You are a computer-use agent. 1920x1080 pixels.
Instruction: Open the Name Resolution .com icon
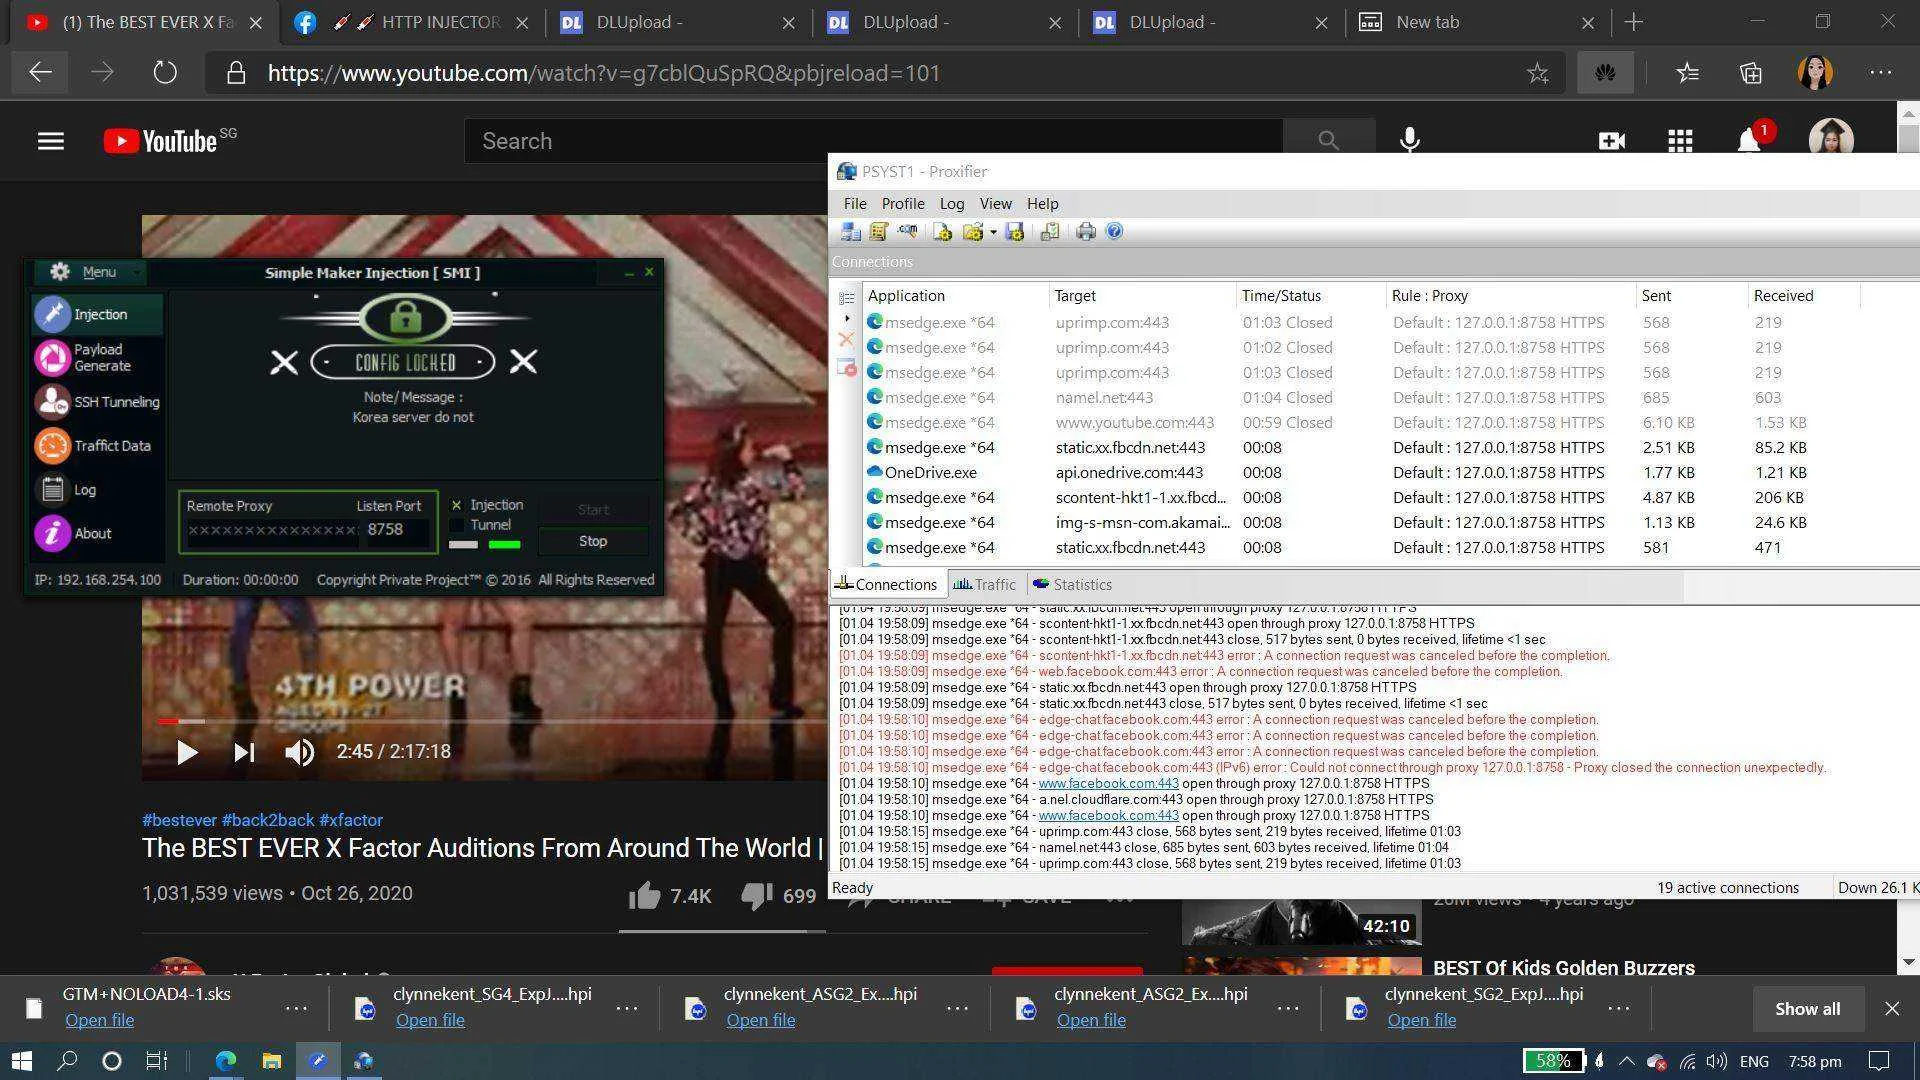pos(907,232)
